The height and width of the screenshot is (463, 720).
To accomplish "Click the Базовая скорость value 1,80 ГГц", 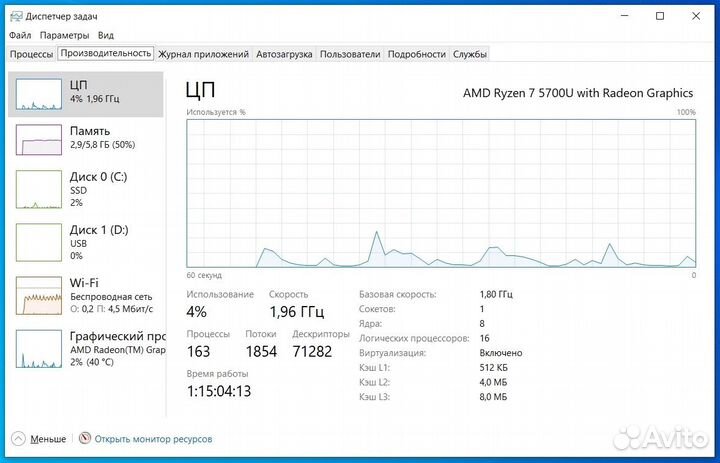I will click(496, 294).
